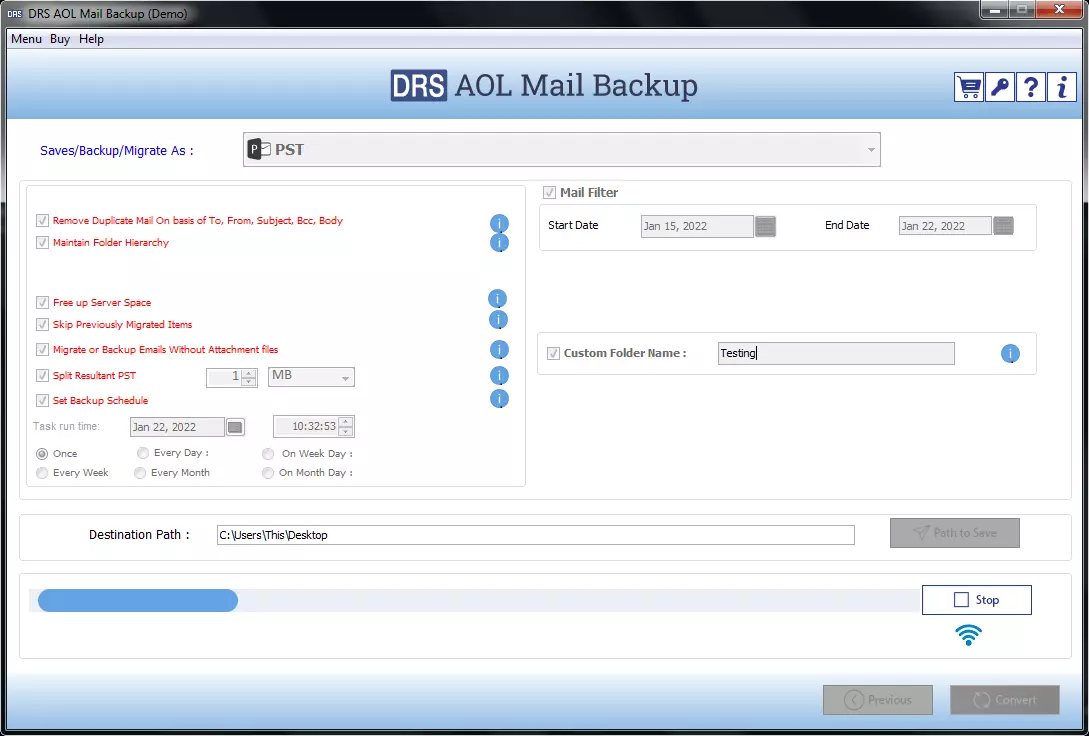Toggle Split Resultant PST checkbox
The image size is (1089, 736).
[x=42, y=376]
